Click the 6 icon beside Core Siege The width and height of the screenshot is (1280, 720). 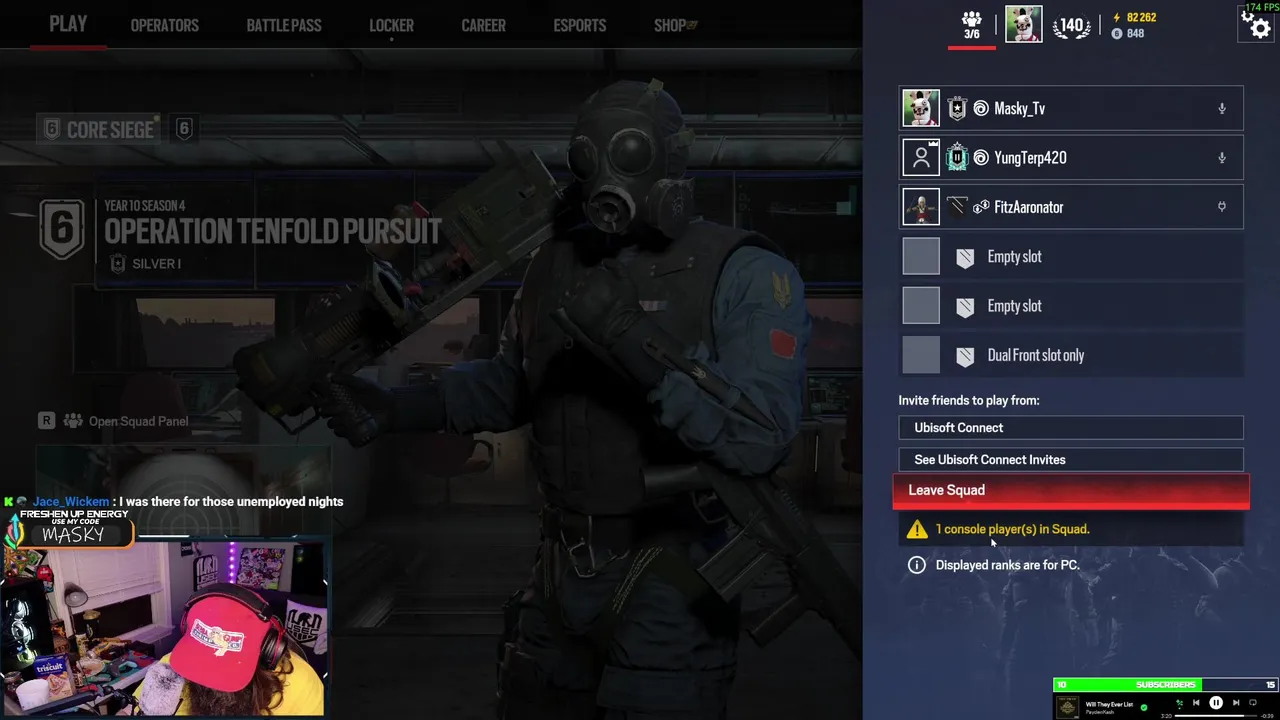[184, 128]
